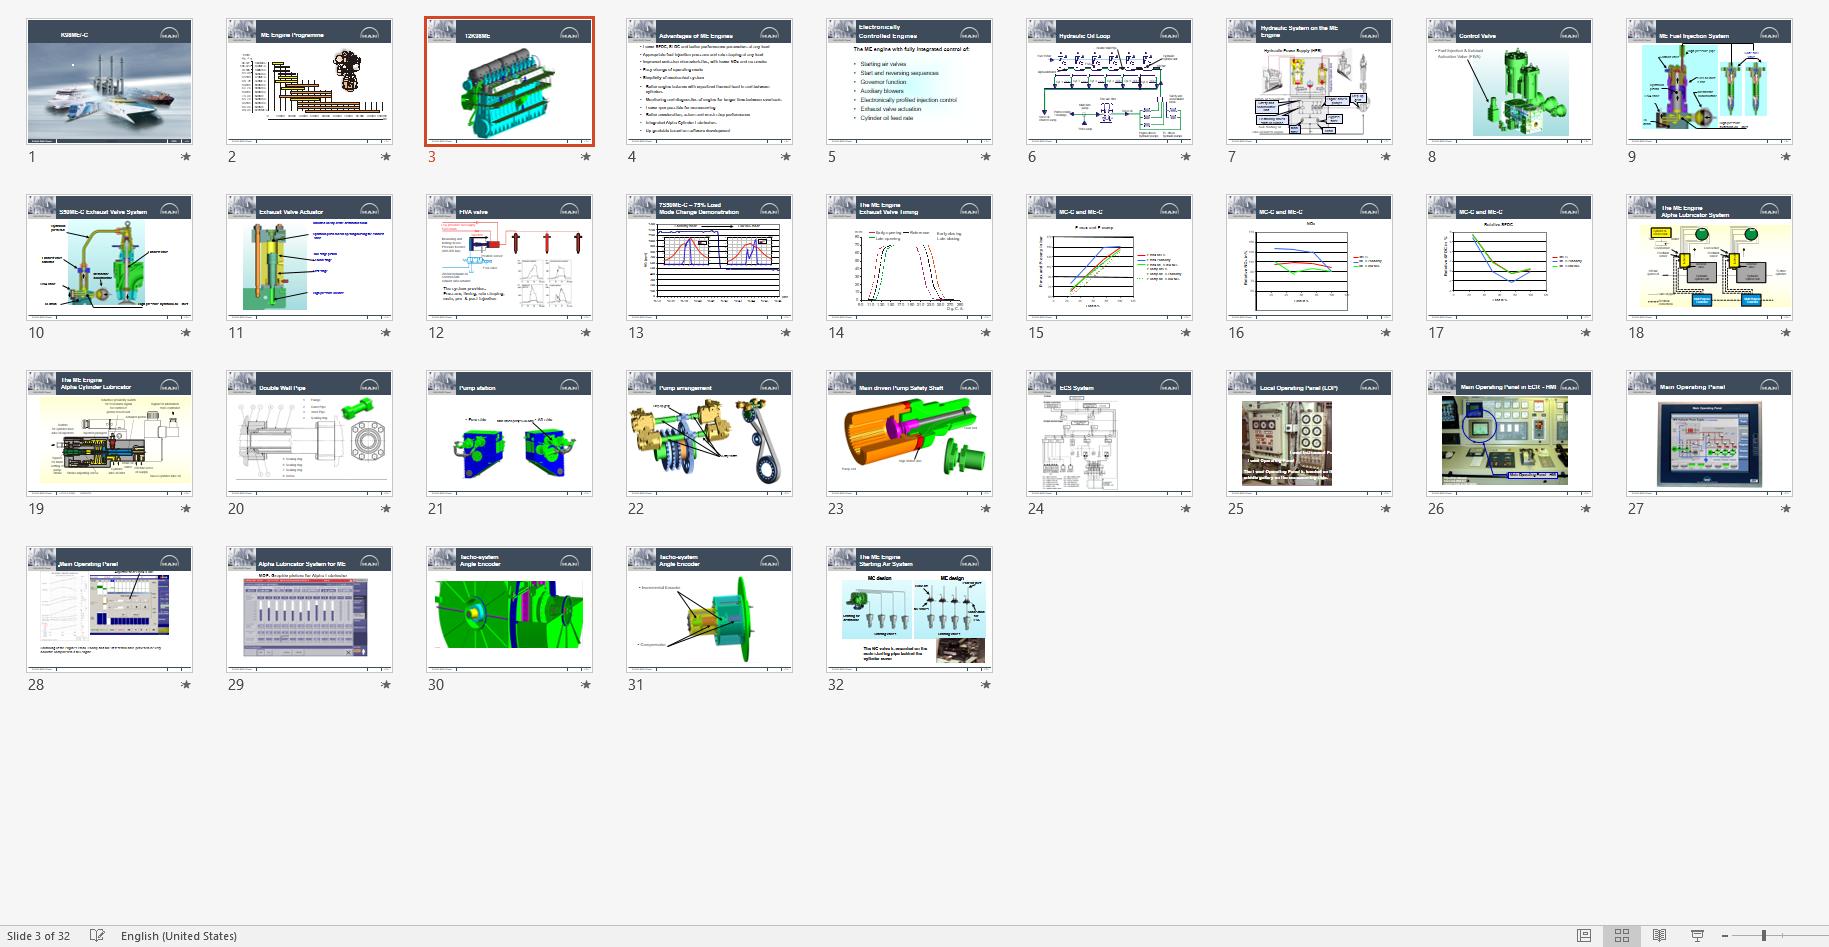Select slide 27 Main Operating Panel thumbnail
The width and height of the screenshot is (1829, 947).
(1710, 433)
